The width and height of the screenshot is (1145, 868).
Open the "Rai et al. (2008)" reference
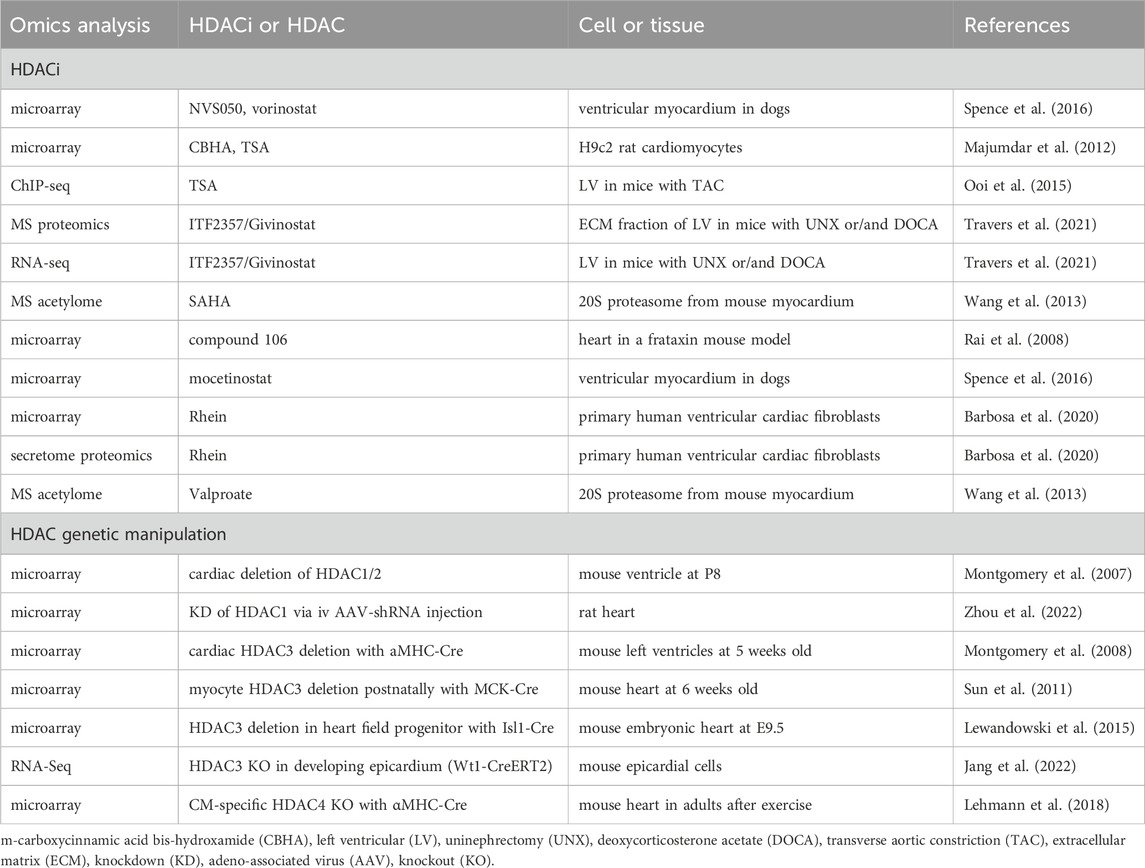click(1016, 340)
